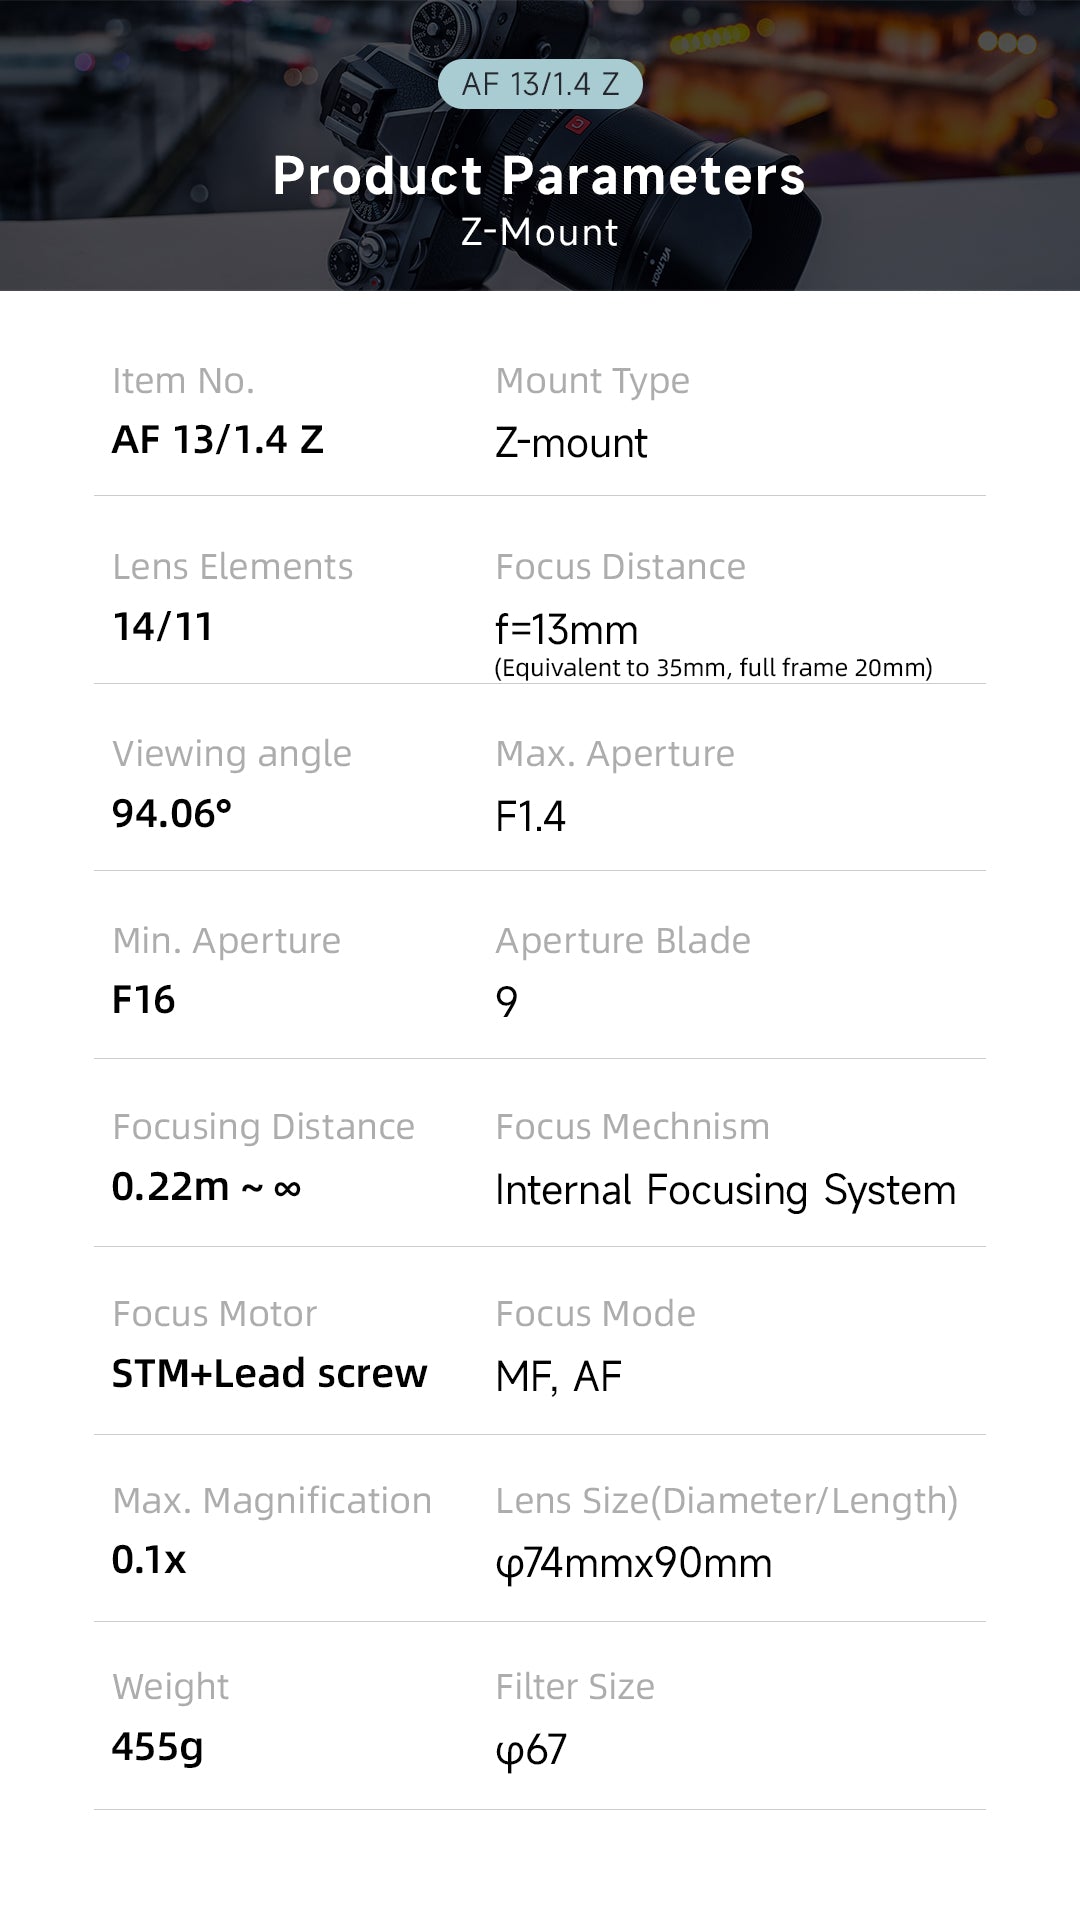Click the AF 13/1.4 Z pill badge
Screen dimensions: 1080x1922
(540, 84)
